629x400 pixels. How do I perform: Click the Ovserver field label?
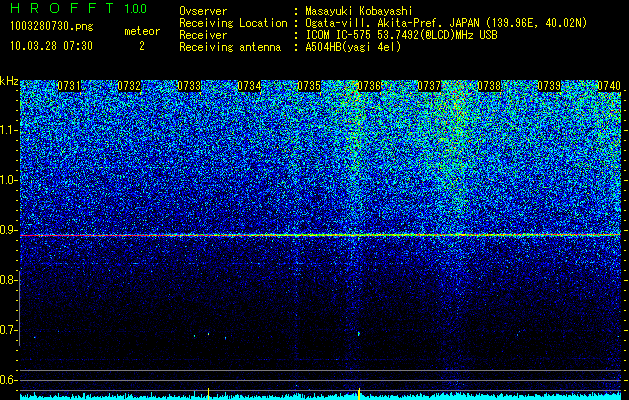203,12
